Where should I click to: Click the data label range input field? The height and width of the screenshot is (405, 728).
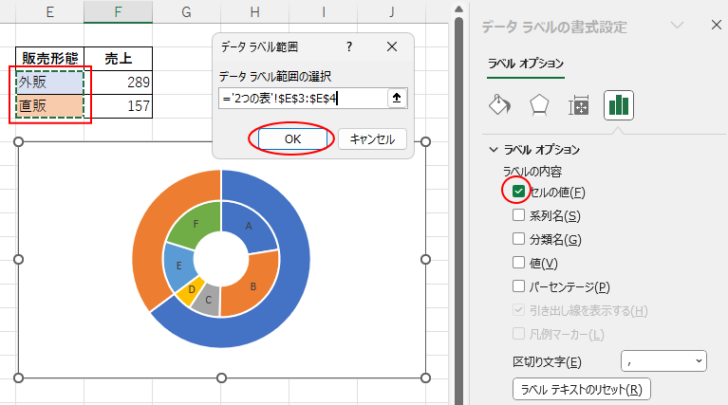point(301,98)
